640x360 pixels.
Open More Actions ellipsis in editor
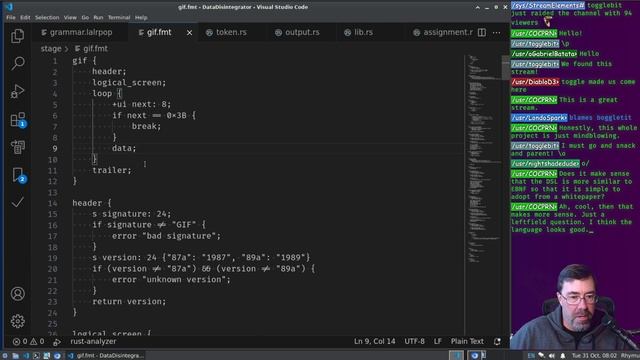coord(496,32)
